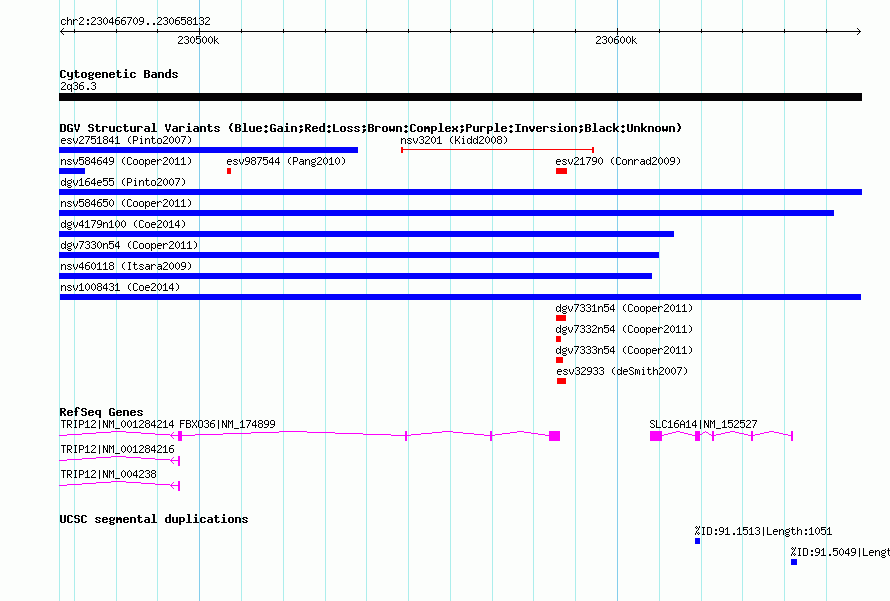Select the dgv164e55 (Pinto2007) blue bar
This screenshot has width=890, height=601.
pos(460,192)
